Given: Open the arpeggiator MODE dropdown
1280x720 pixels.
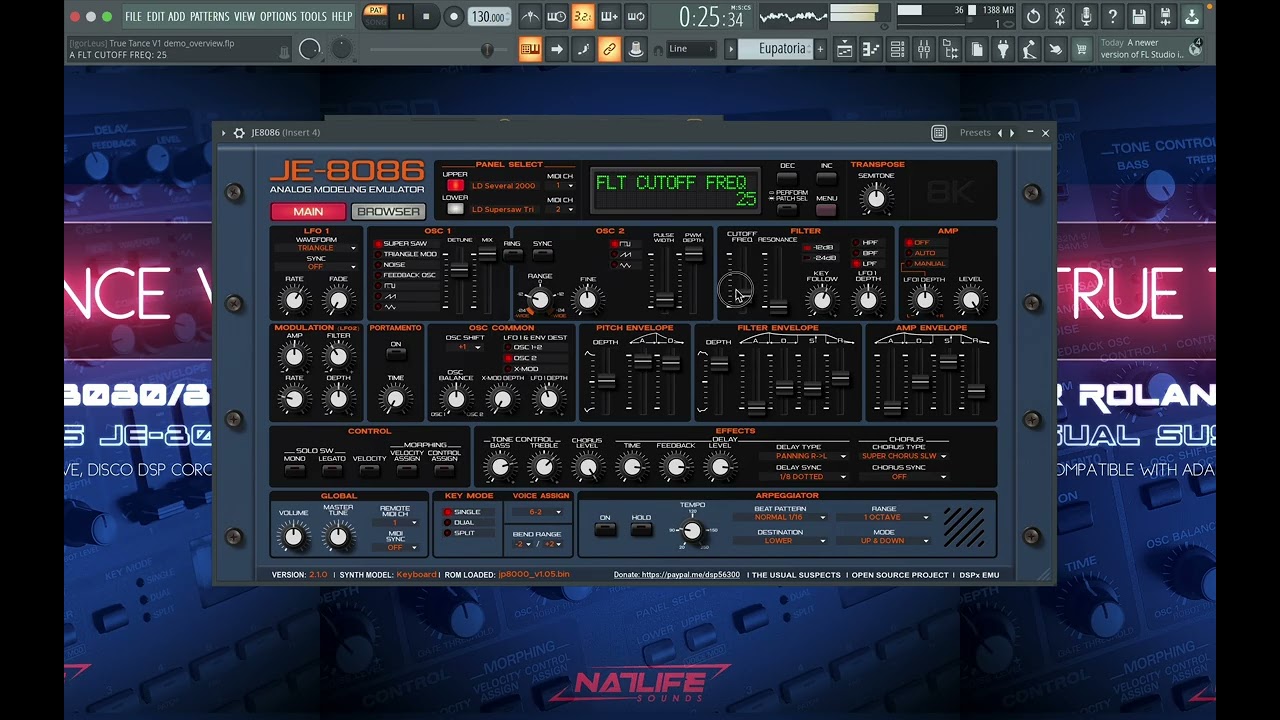Looking at the screenshot, I should 883,541.
